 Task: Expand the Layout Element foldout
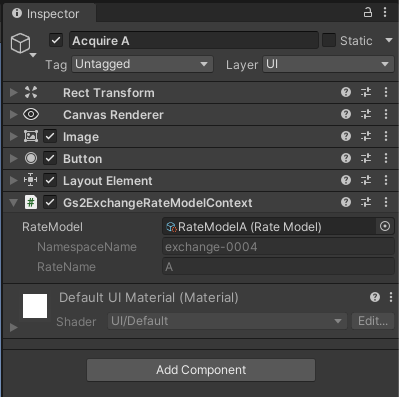pyautogui.click(x=13, y=180)
